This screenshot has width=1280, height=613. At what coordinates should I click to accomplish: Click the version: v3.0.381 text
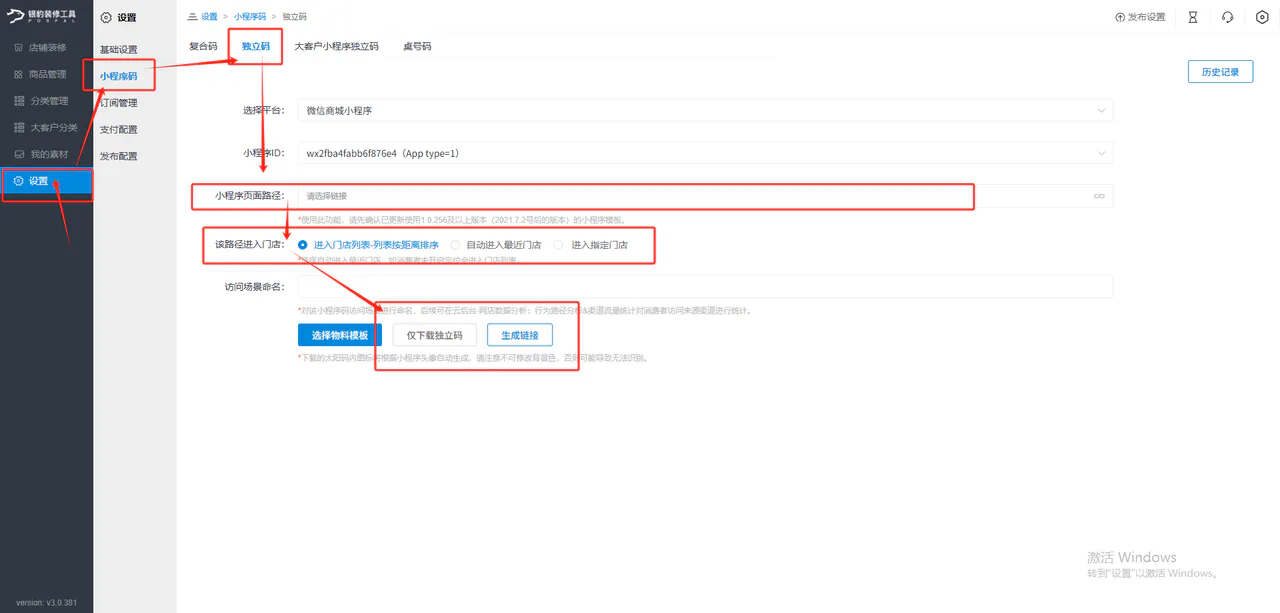pyautogui.click(x=46, y=603)
